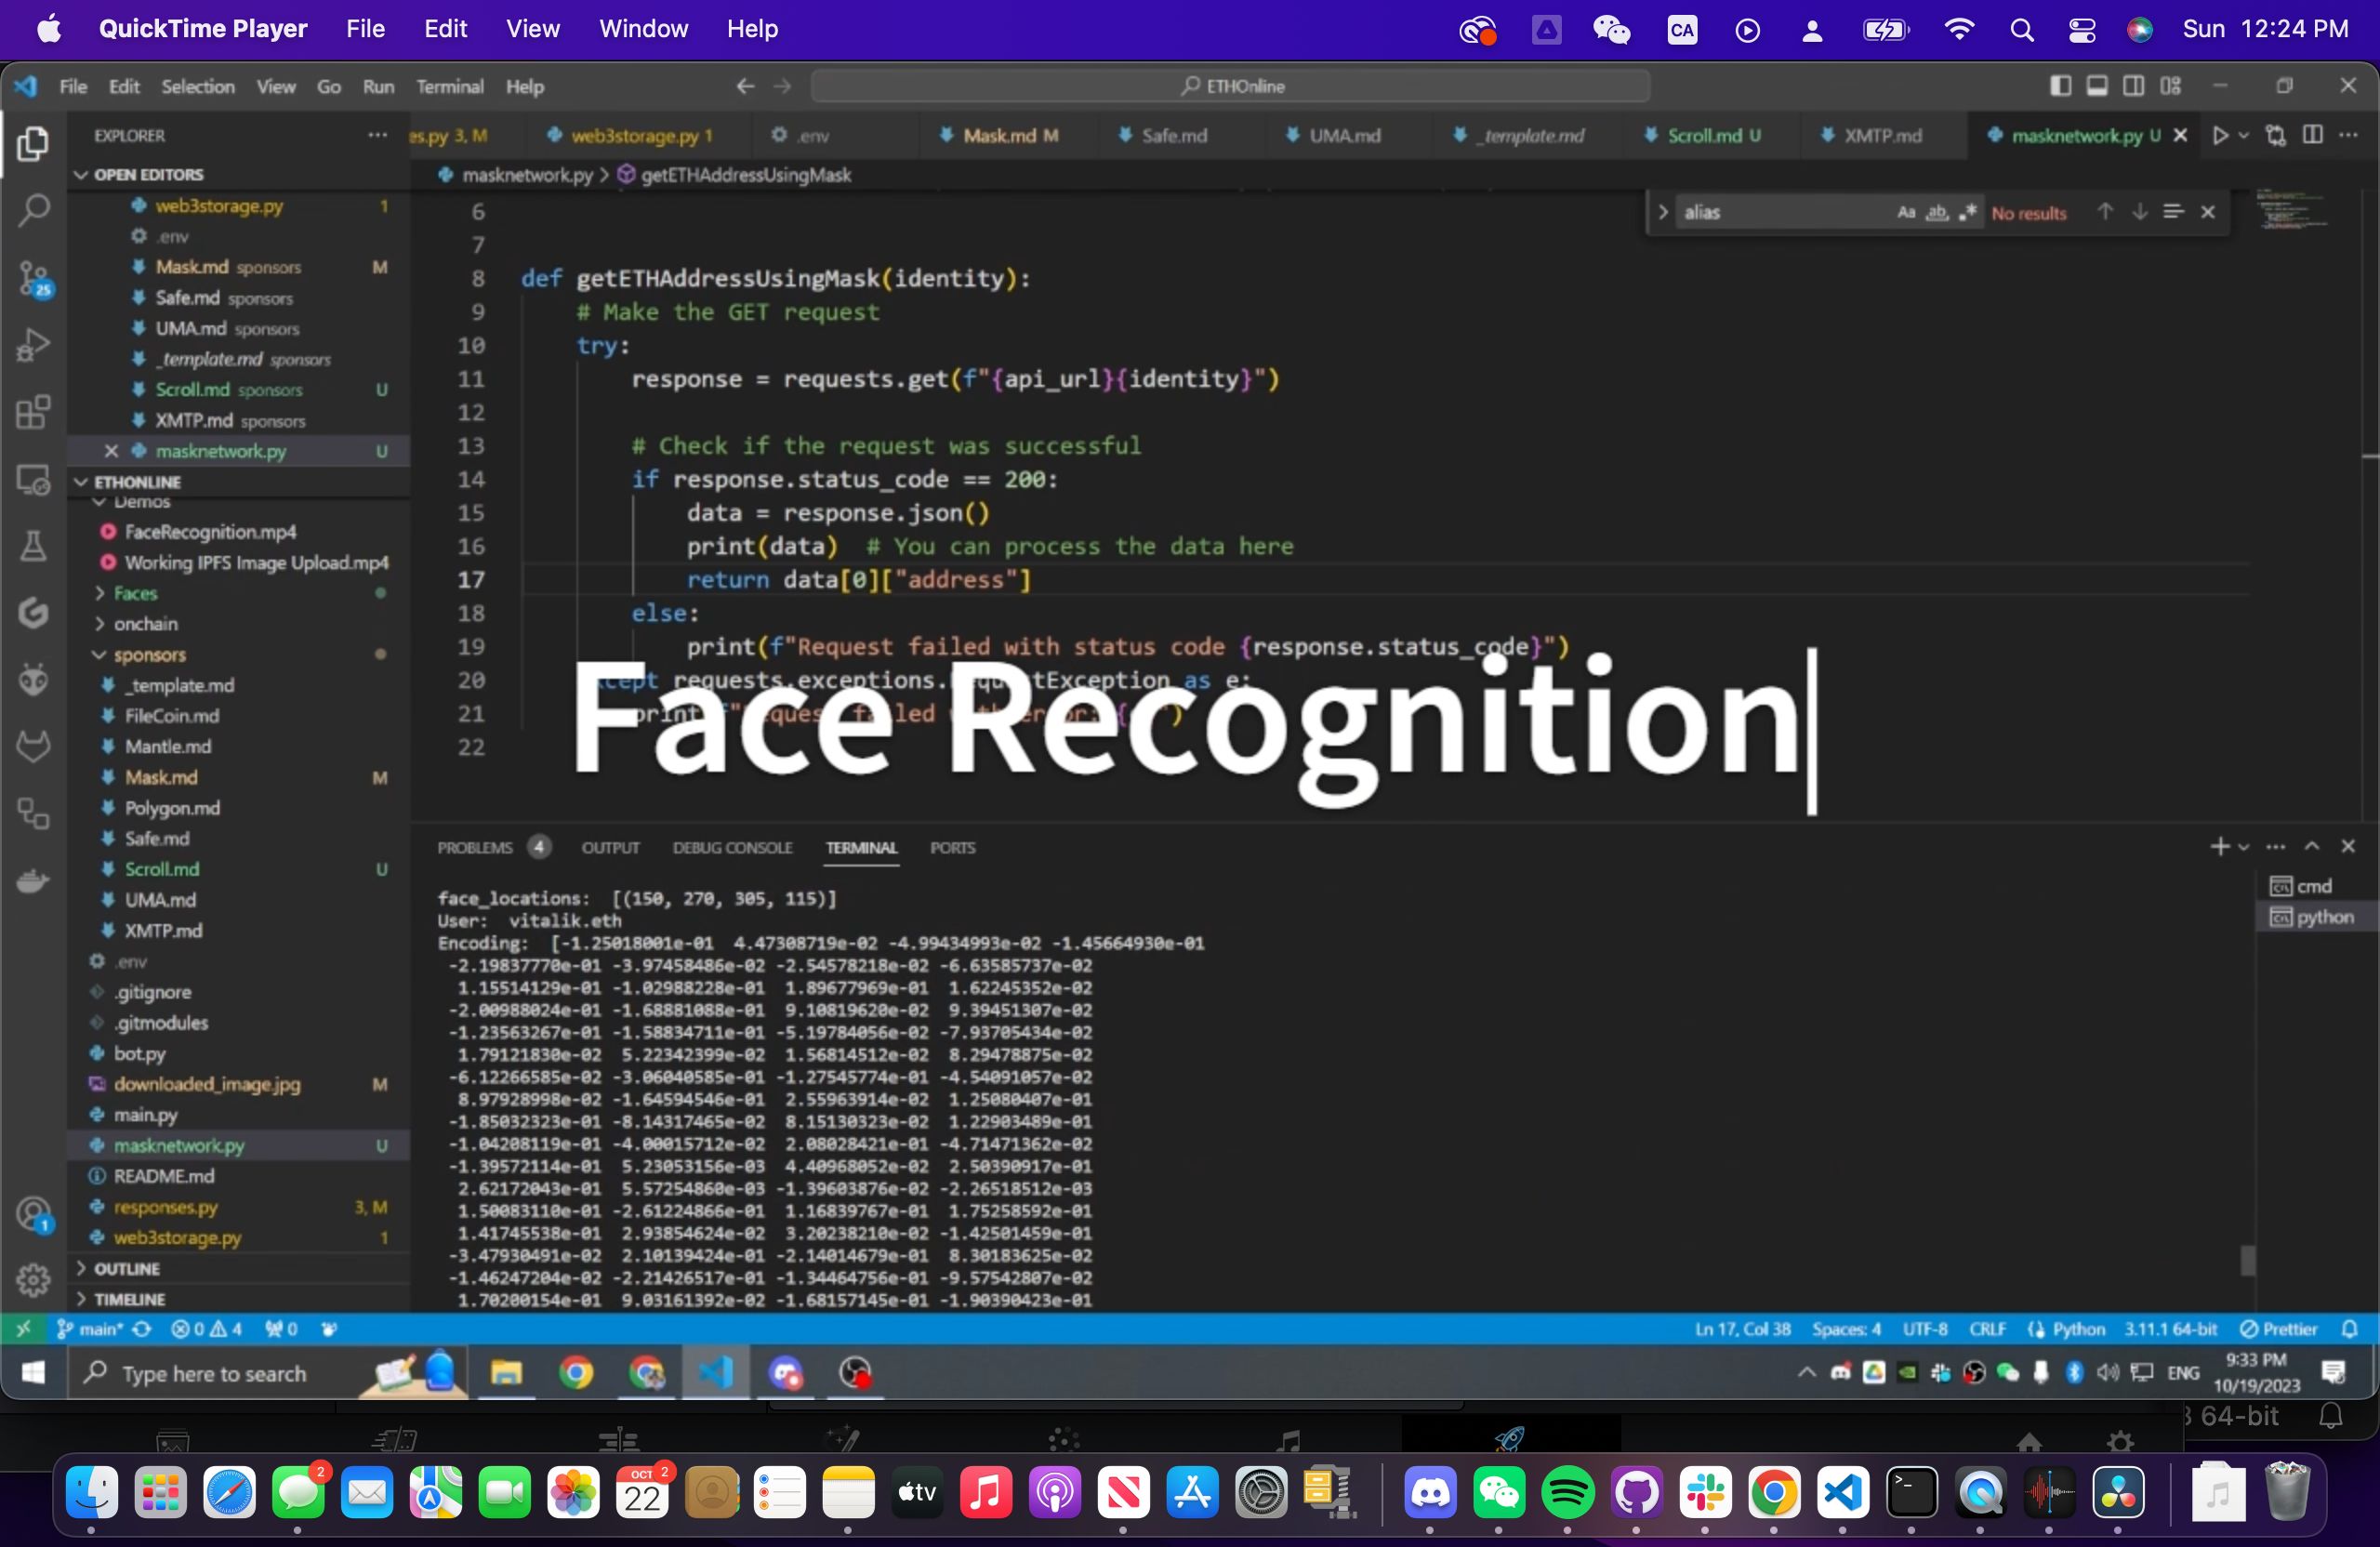Open Accounts icon in activity bar
The width and height of the screenshot is (2380, 1547).
[33, 1215]
